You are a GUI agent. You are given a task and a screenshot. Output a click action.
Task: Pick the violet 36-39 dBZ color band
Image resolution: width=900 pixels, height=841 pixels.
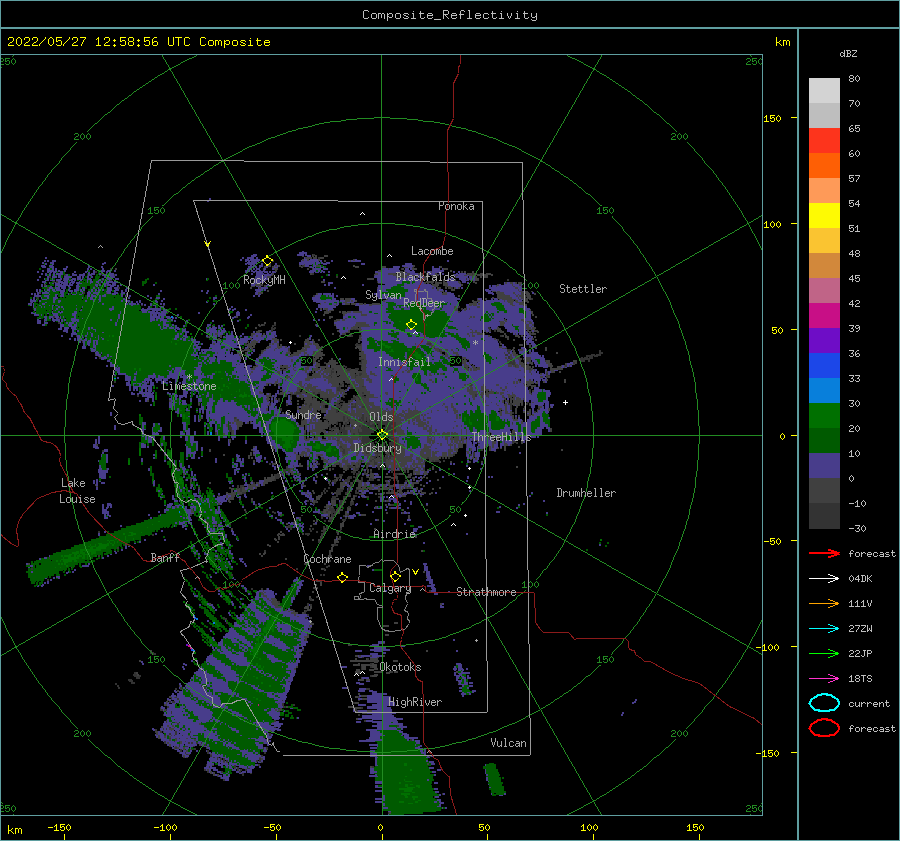click(824, 341)
